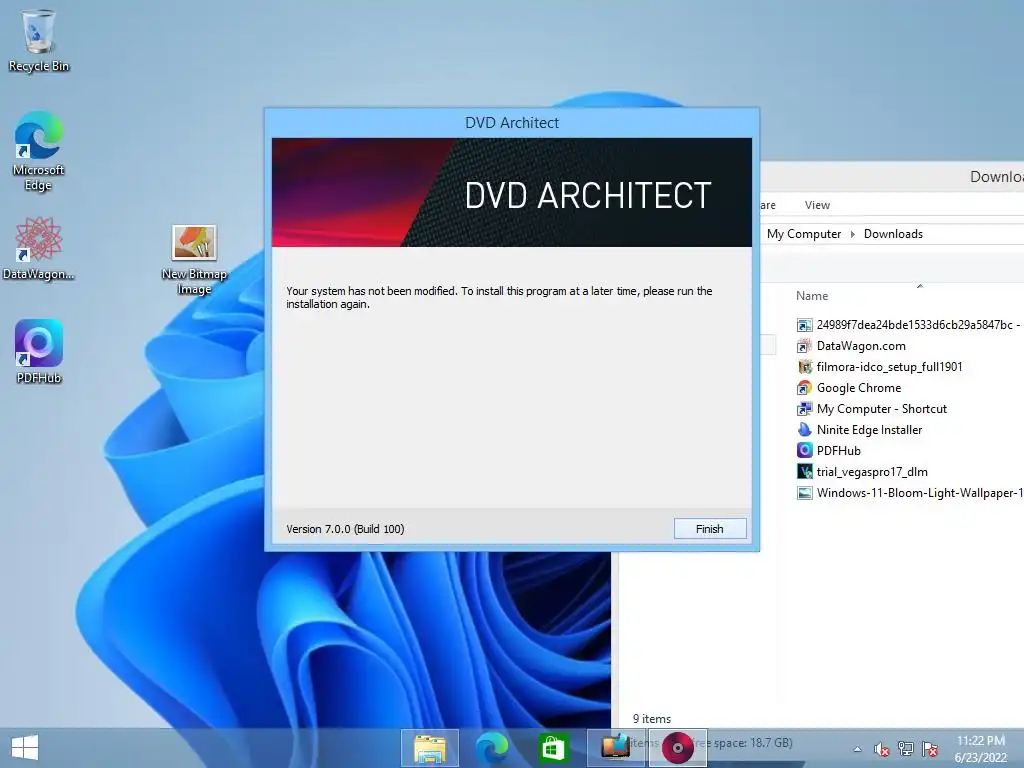Open the Windows Start button
The image size is (1024, 768).
click(25, 748)
